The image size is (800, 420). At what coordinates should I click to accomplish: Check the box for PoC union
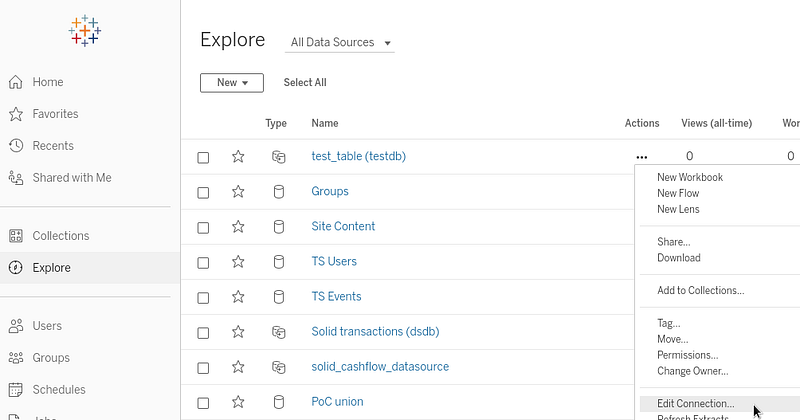pos(203,403)
